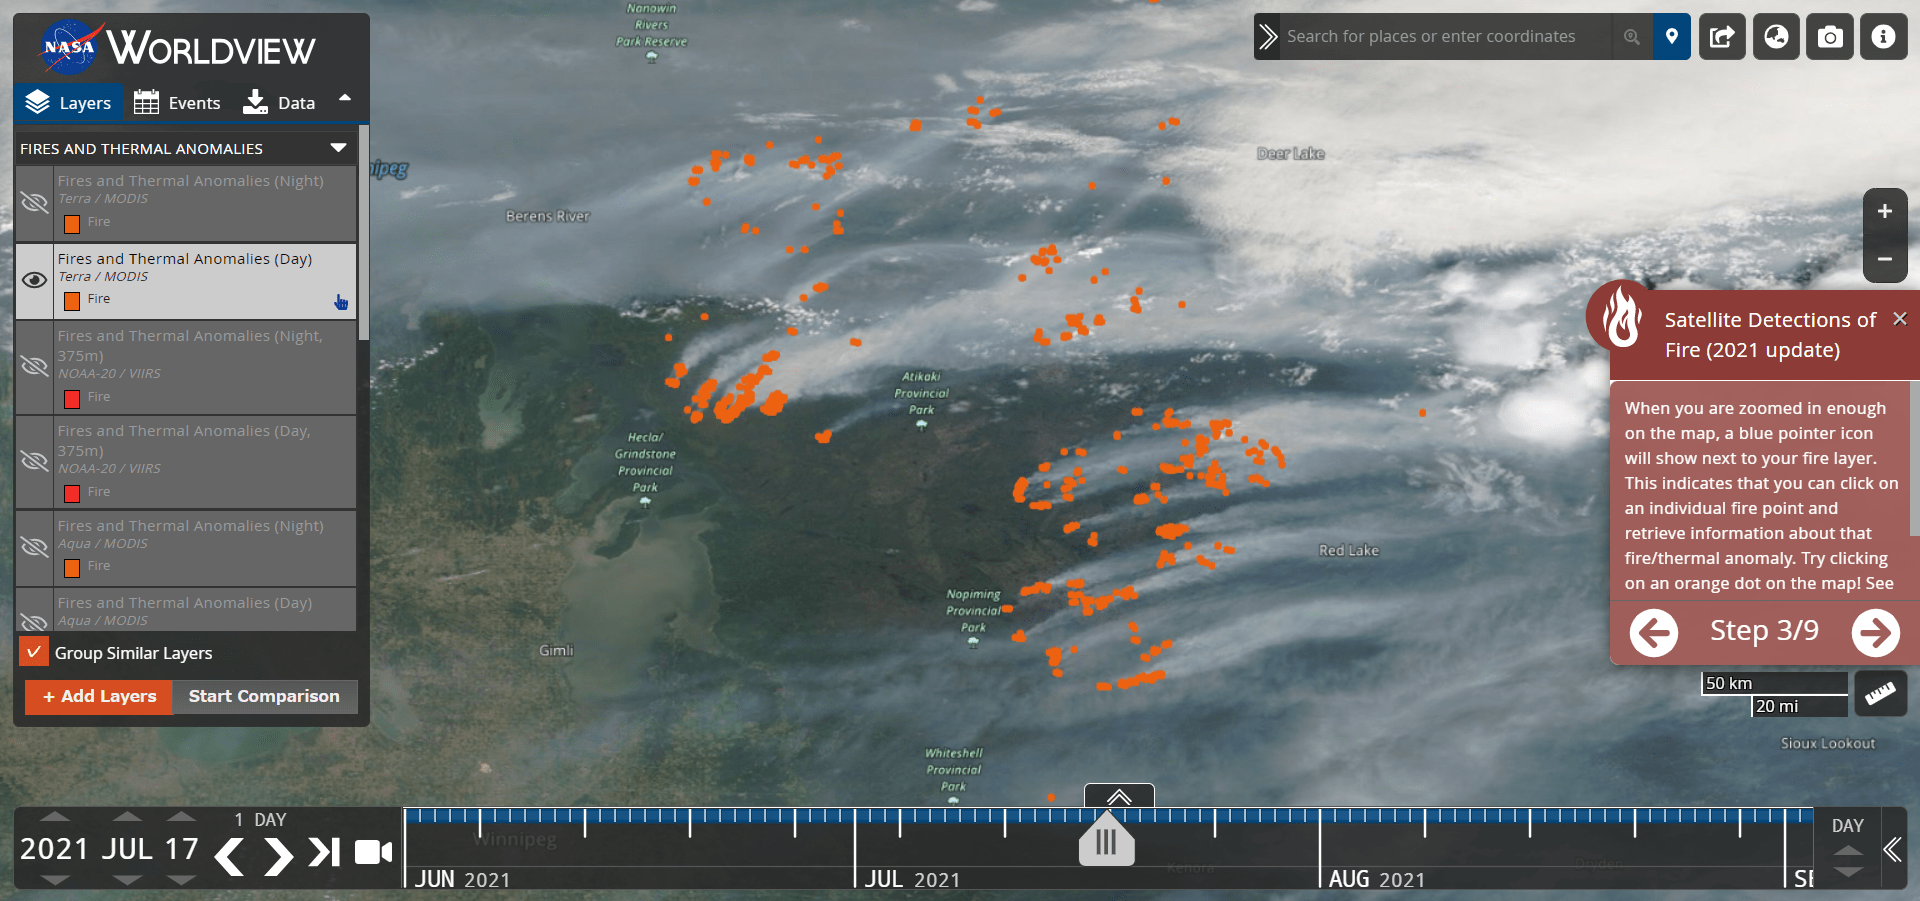Click the JUN 2021 timeline label
The height and width of the screenshot is (901, 1920).
coord(462,879)
